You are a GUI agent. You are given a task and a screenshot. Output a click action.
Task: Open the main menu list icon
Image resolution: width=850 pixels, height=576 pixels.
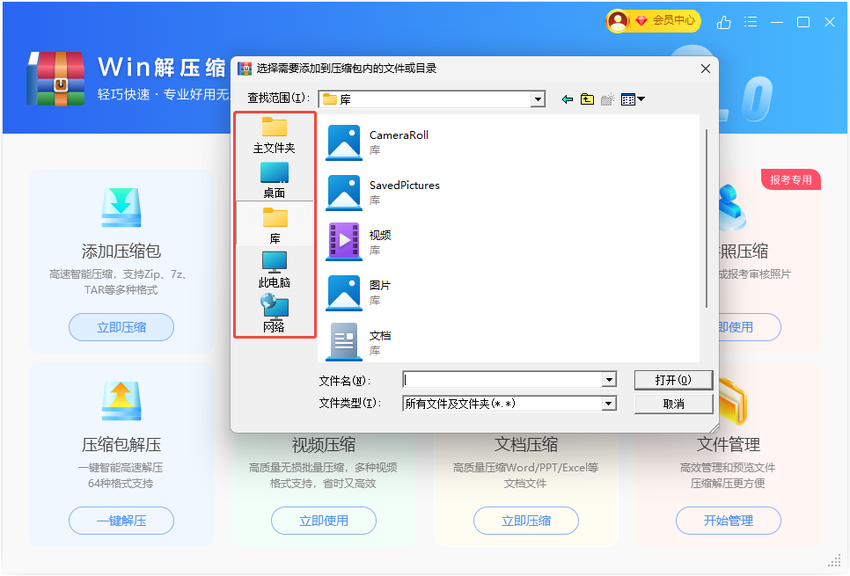(x=751, y=22)
